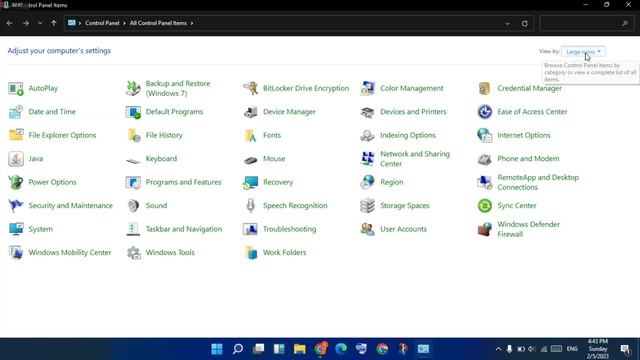
Task: Refresh the Control Panel view
Action: (x=525, y=23)
